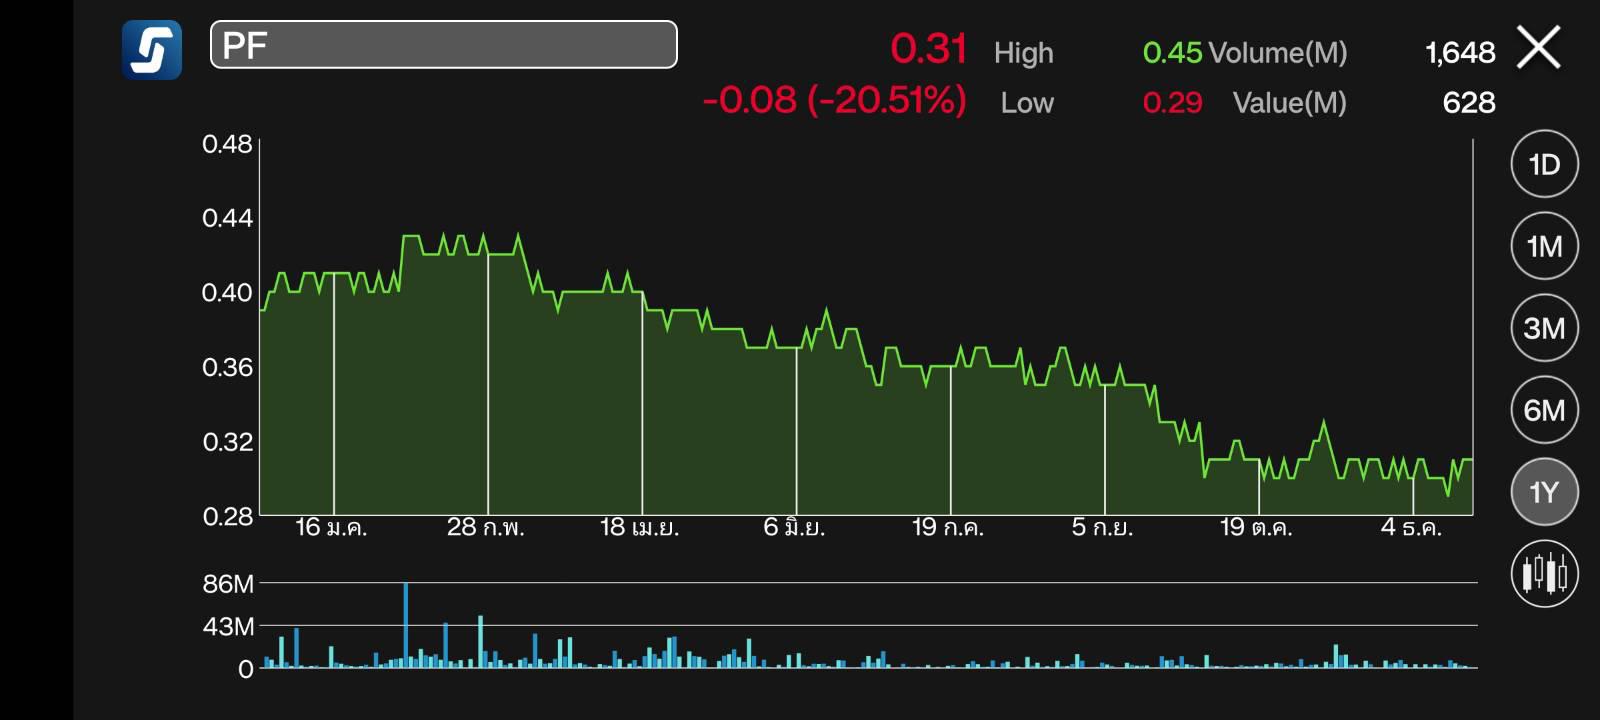Select the 1Y time range button
The image size is (1600, 720).
[1544, 492]
